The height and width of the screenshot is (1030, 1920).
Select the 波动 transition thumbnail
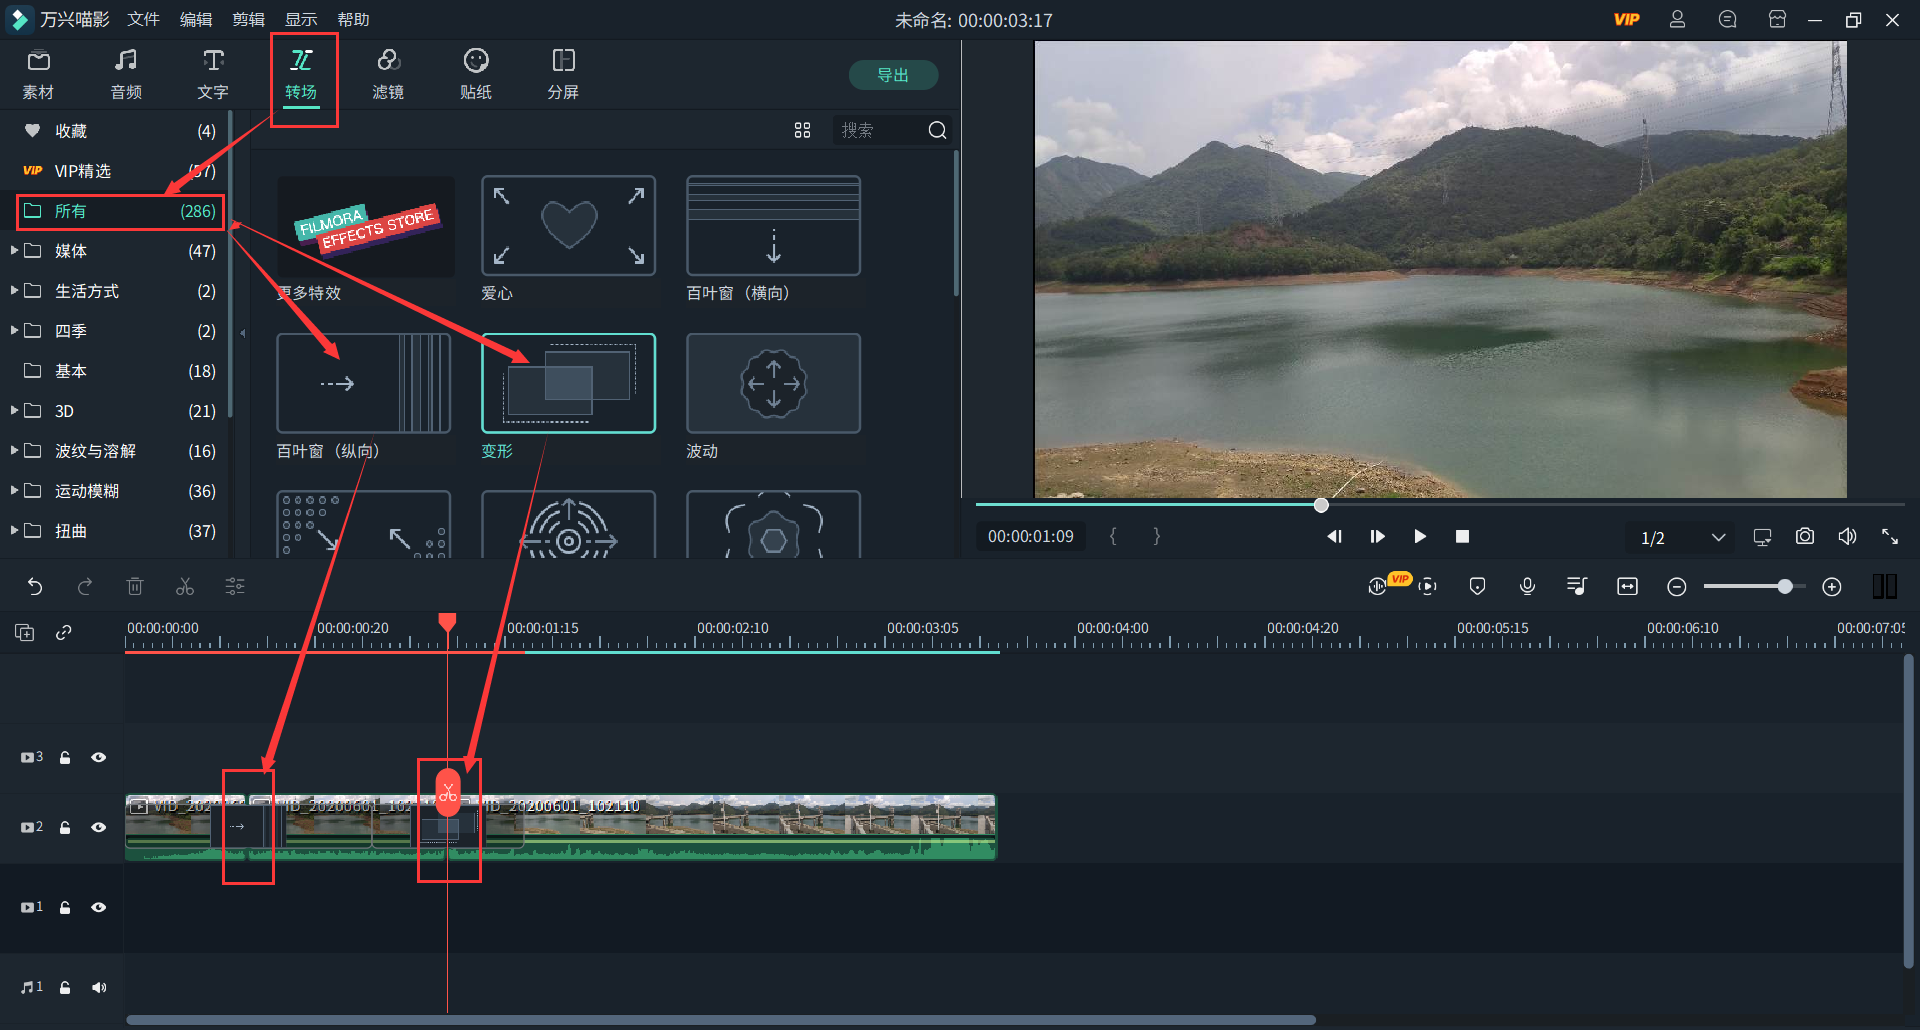pos(773,383)
